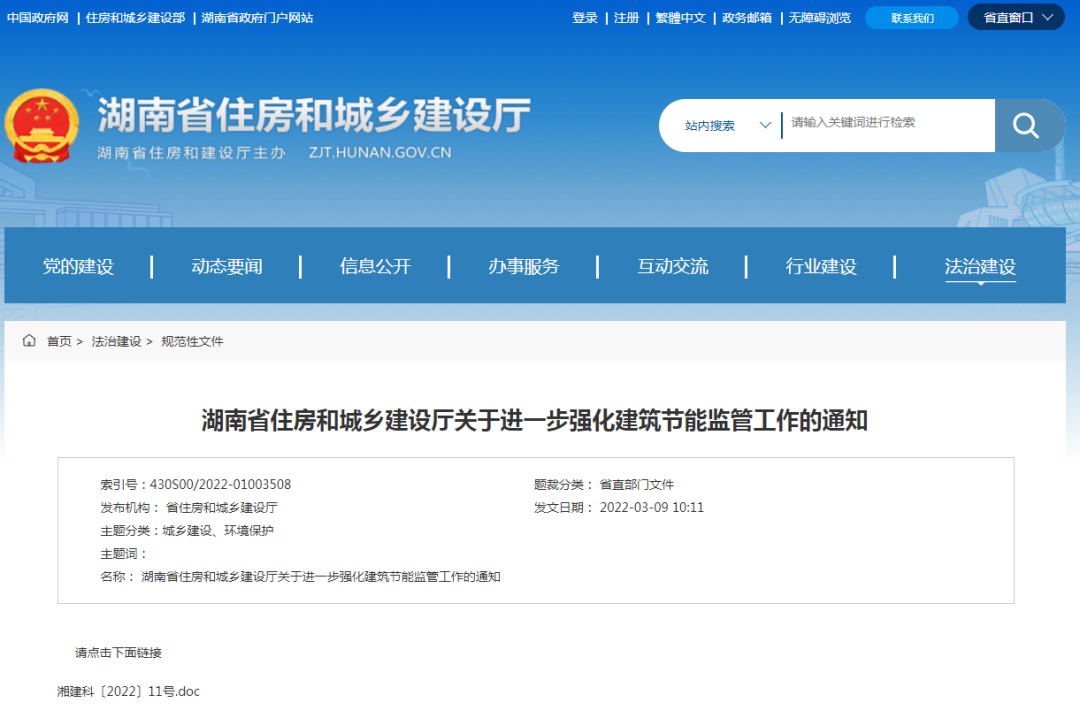Expand the 省直窗口 chevron arrow

pyautogui.click(x=1046, y=17)
